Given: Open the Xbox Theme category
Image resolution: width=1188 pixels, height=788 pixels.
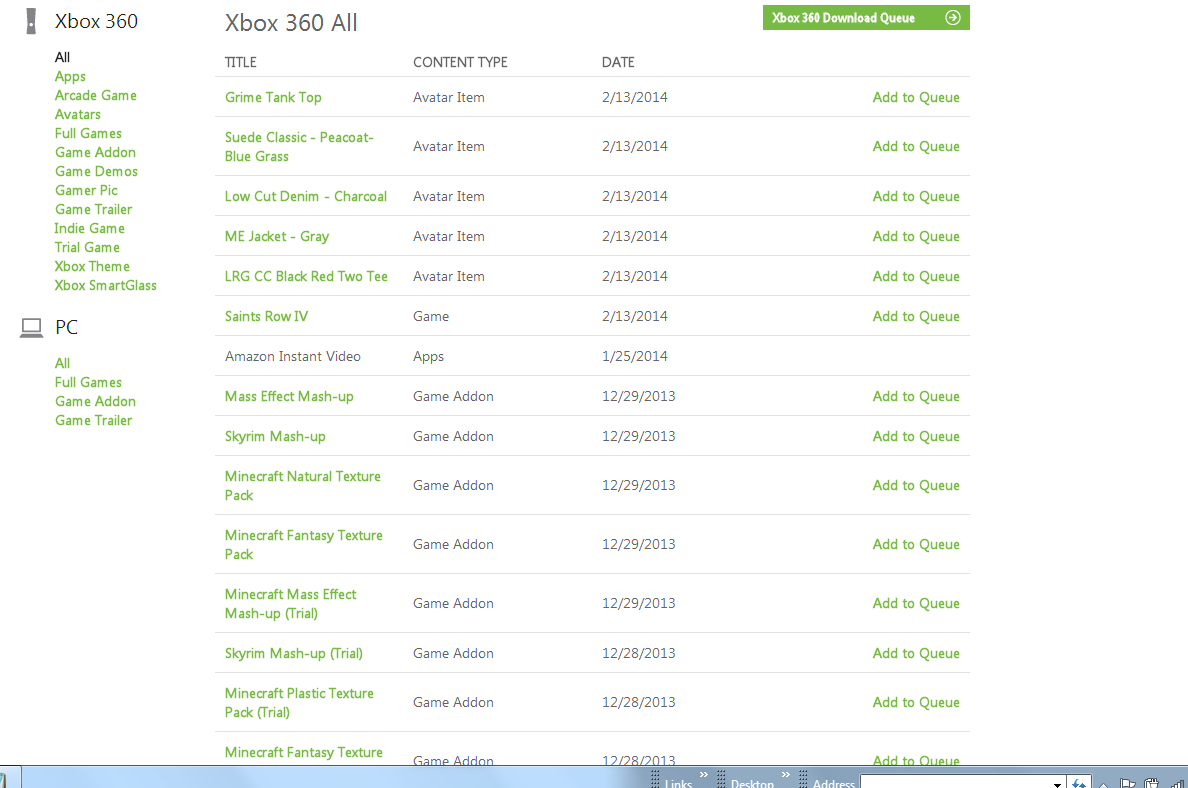Looking at the screenshot, I should point(92,266).
